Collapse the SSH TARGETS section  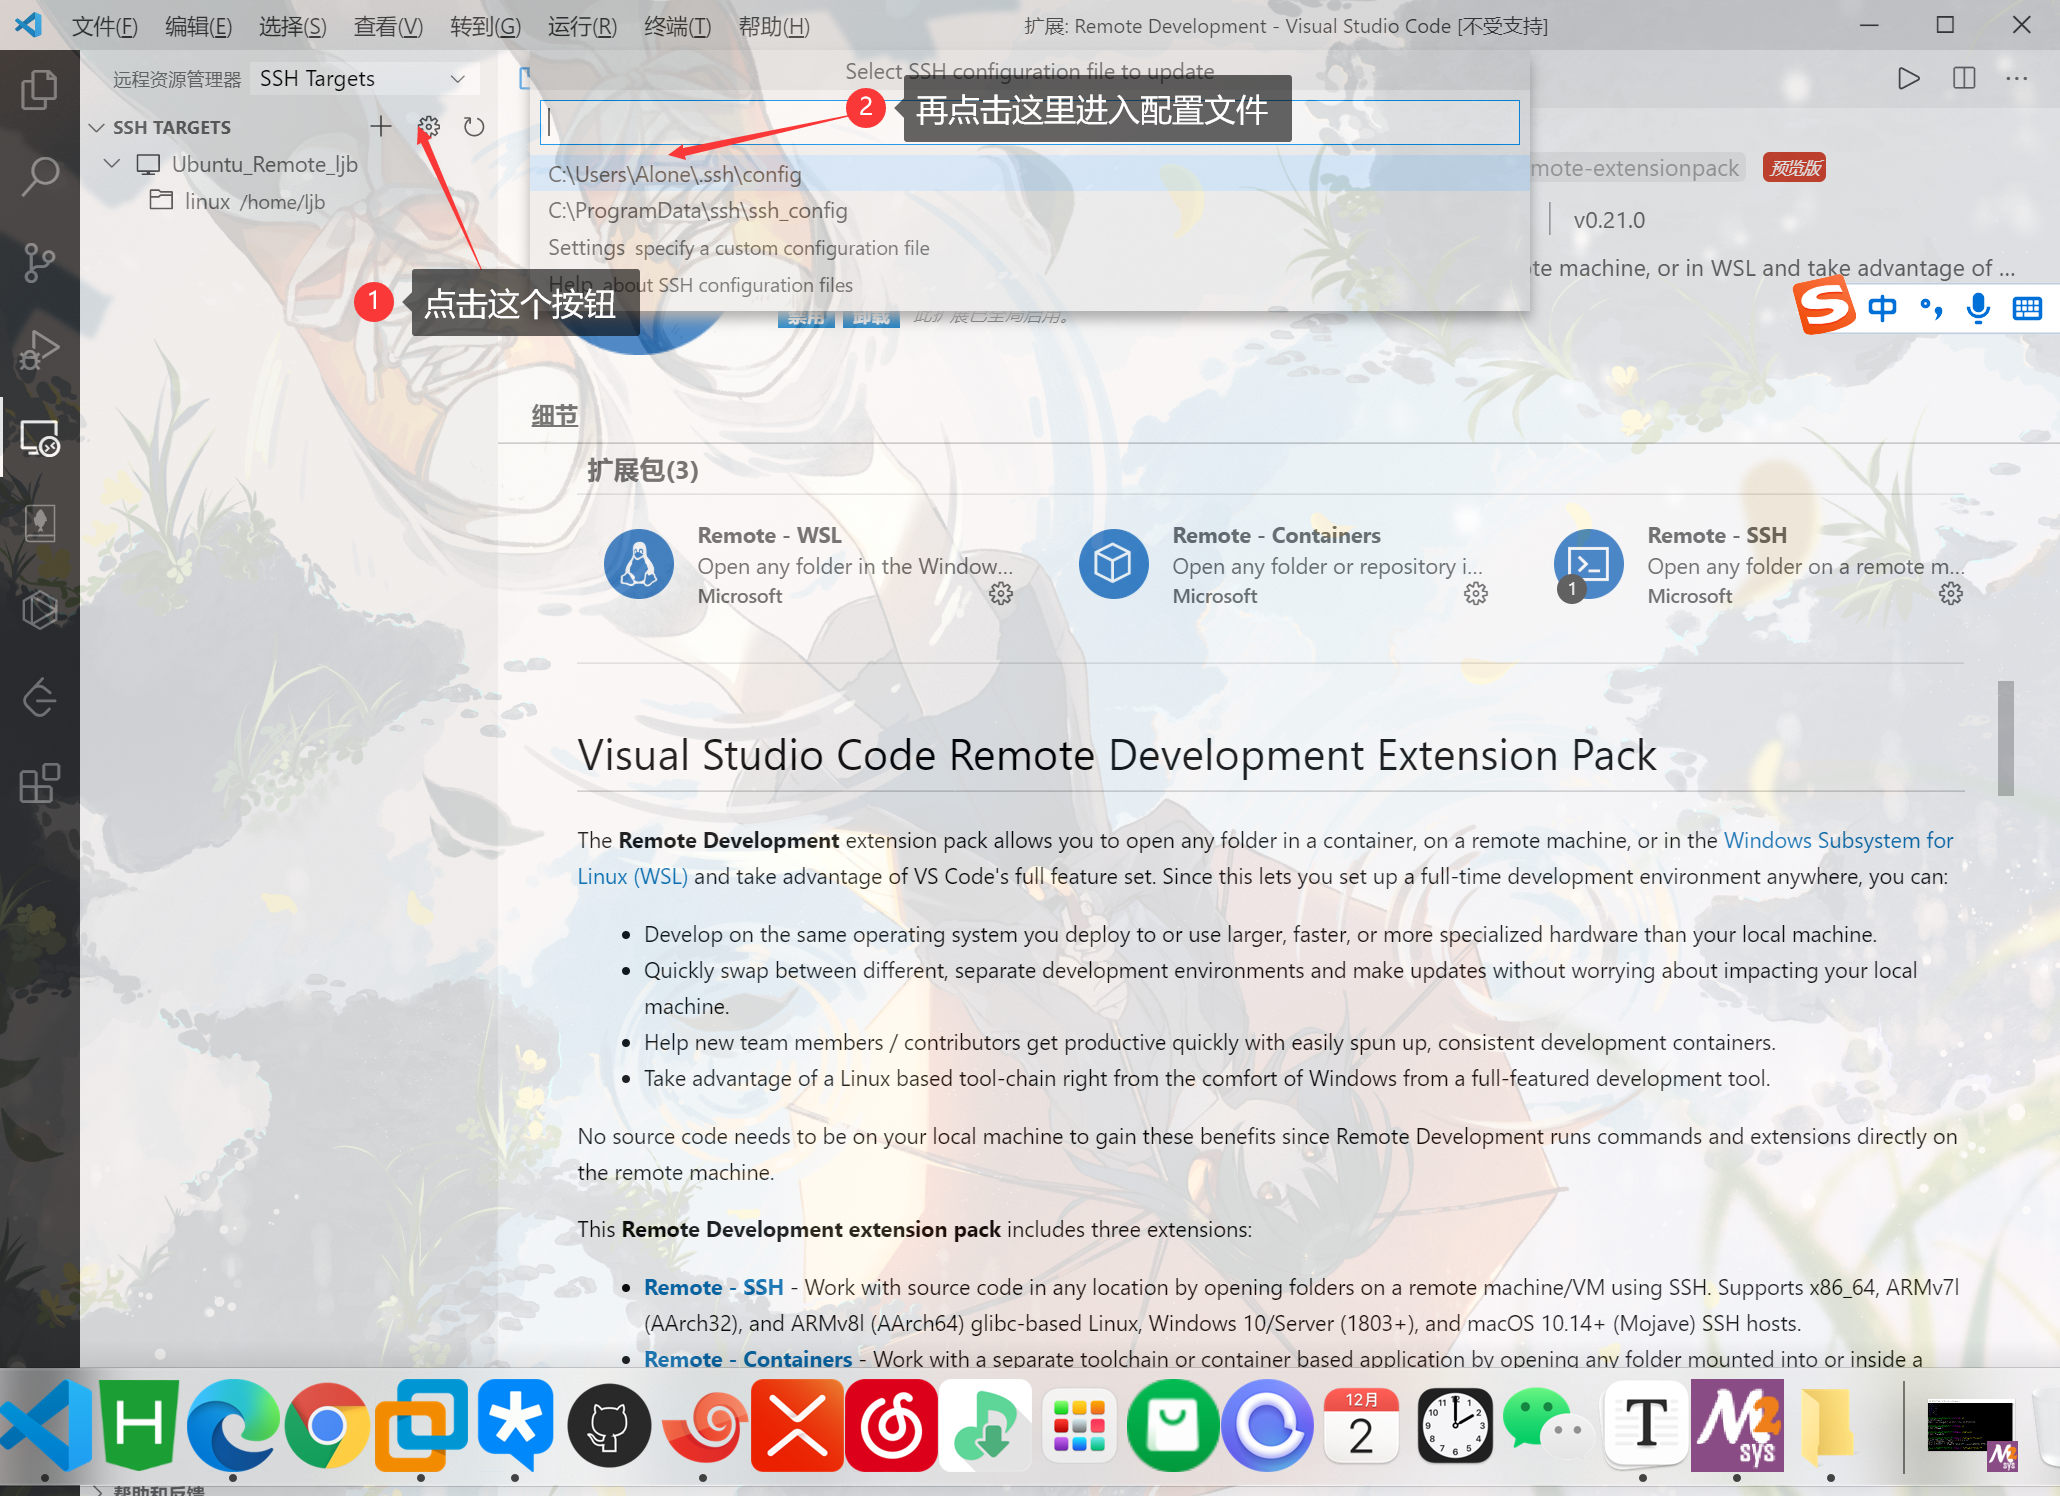pyautogui.click(x=97, y=127)
